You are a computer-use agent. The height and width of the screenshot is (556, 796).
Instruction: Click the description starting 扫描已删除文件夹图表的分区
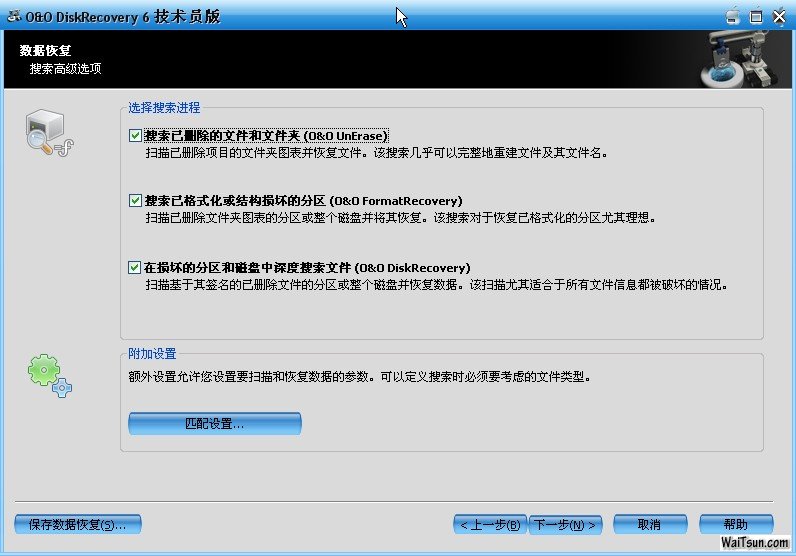tap(401, 218)
